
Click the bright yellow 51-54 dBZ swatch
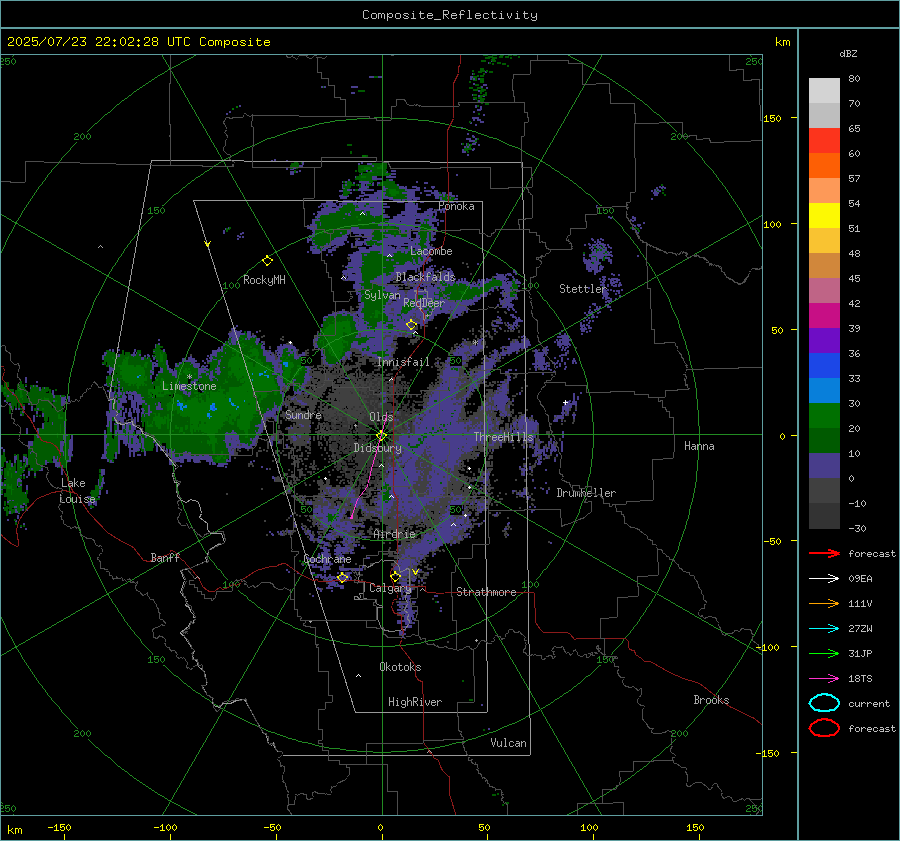[x=824, y=216]
